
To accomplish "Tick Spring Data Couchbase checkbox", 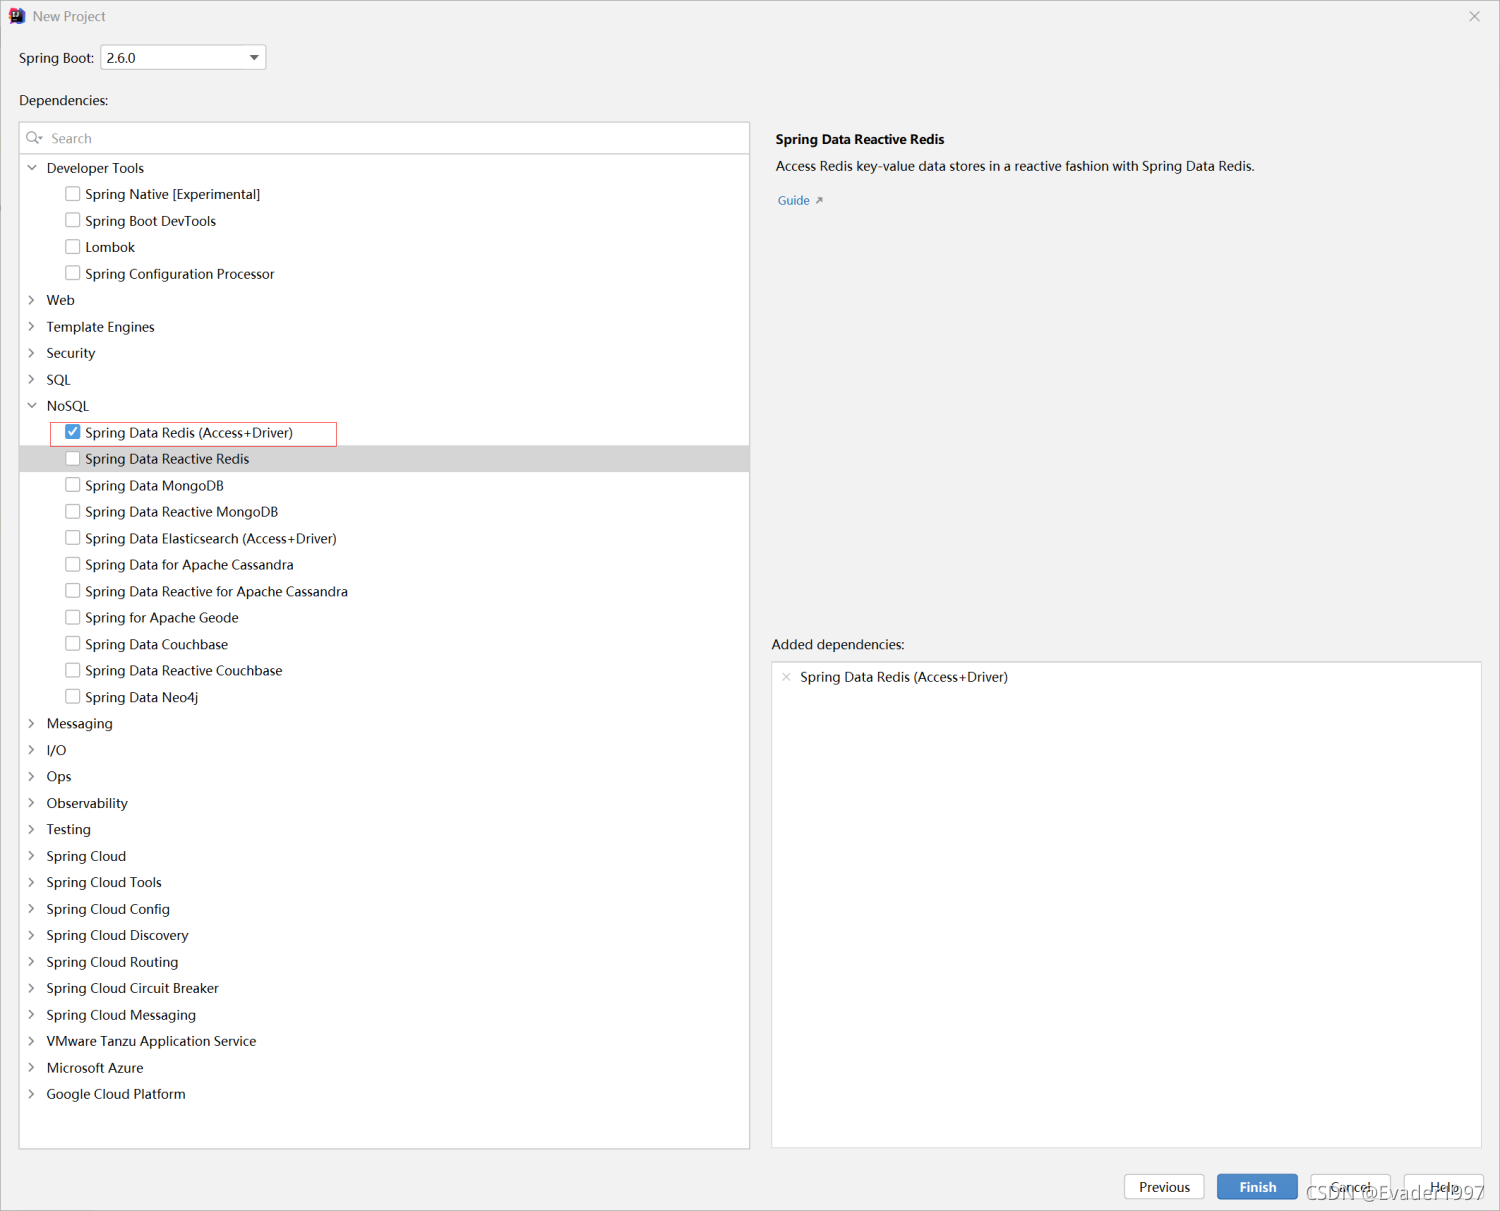I will [x=73, y=644].
